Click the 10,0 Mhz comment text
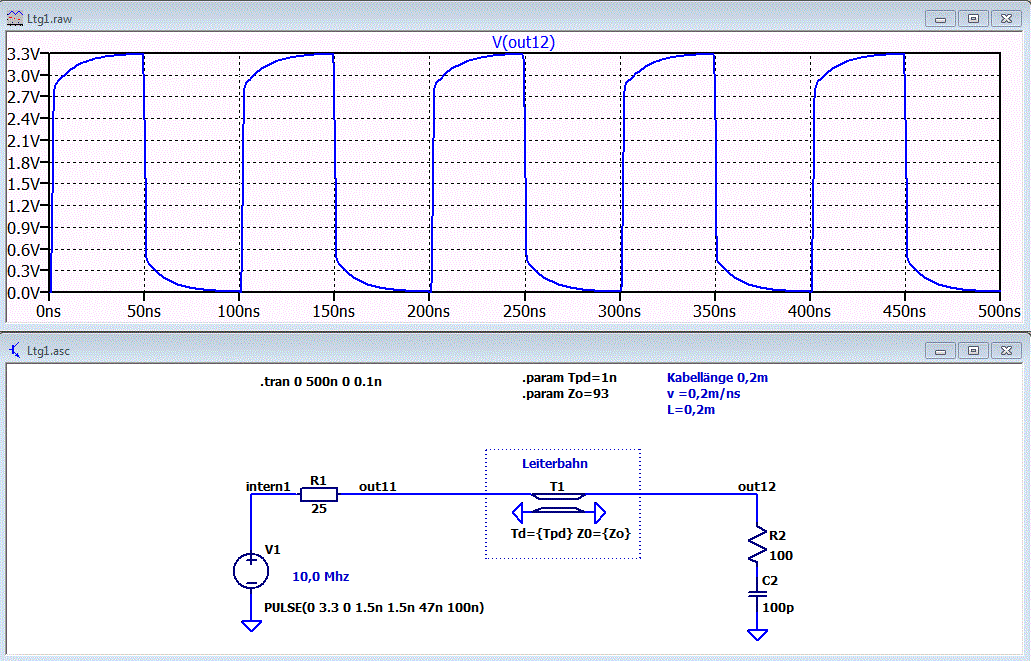1031x661 pixels. click(321, 577)
